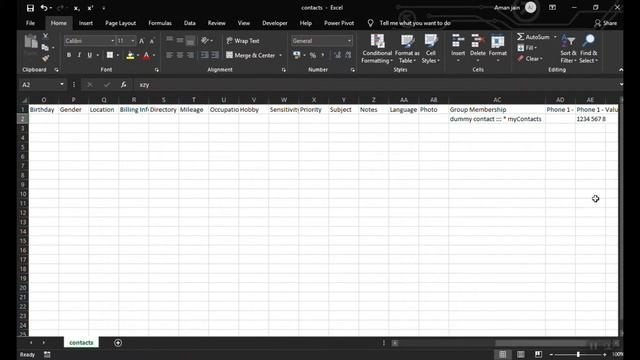Viewport: 640px width, 360px height.
Task: Align text to the right
Action: tap(190, 55)
